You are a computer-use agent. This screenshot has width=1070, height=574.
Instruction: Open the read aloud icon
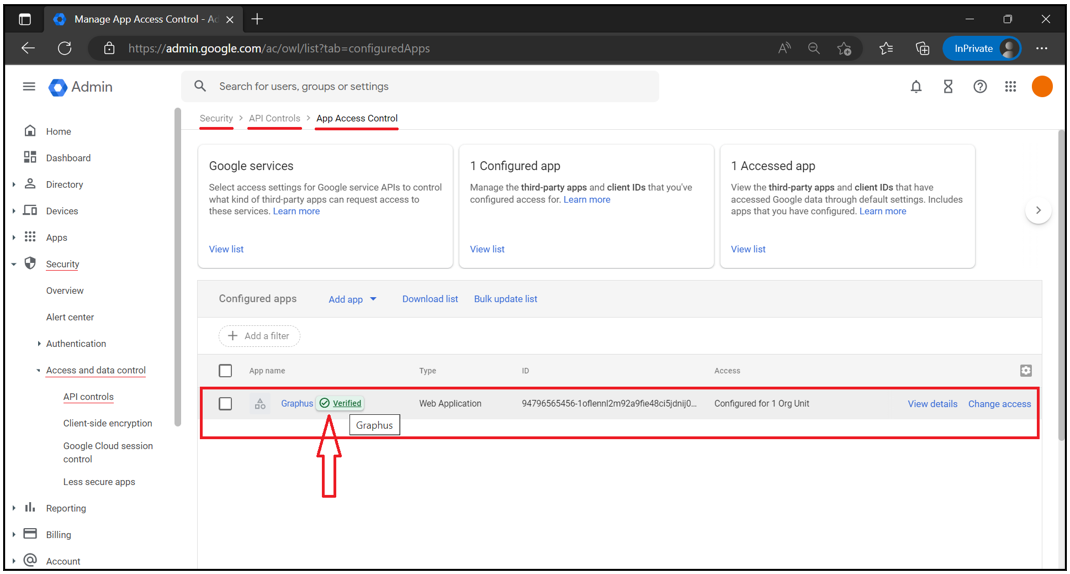point(785,48)
